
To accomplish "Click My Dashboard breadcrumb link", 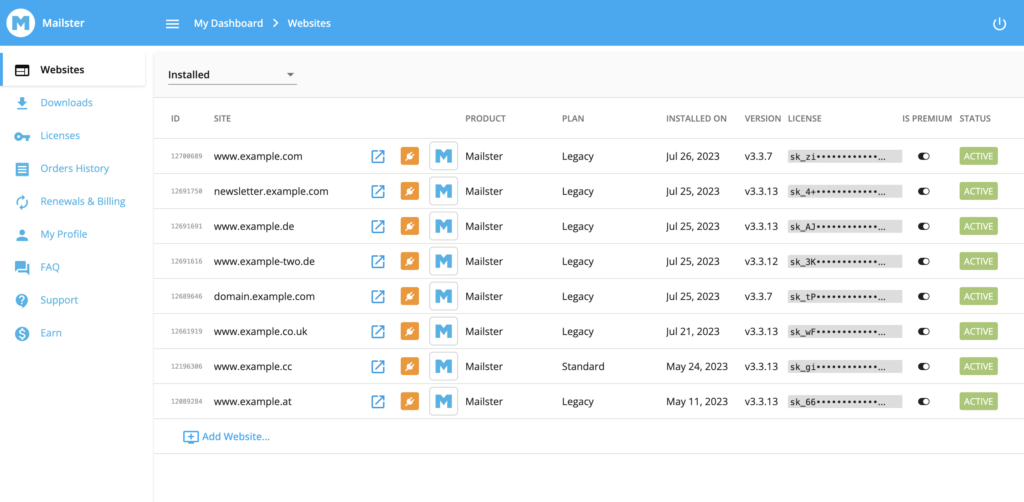I will [x=228, y=23].
